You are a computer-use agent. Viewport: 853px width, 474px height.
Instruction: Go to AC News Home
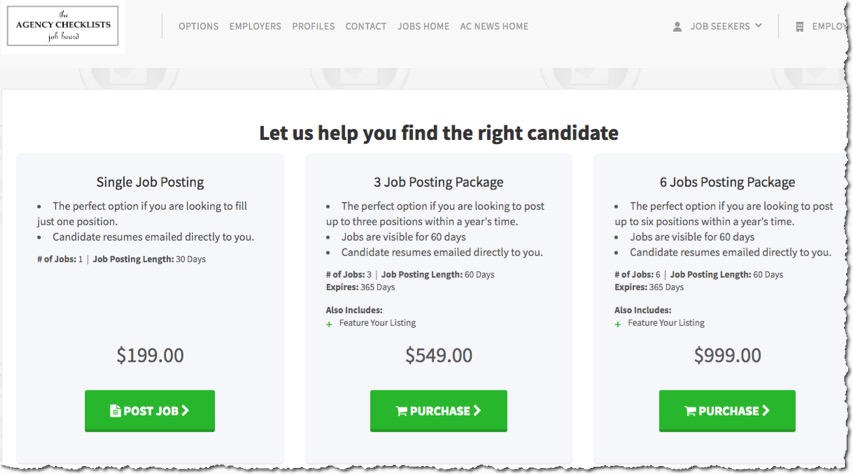pyautogui.click(x=495, y=26)
